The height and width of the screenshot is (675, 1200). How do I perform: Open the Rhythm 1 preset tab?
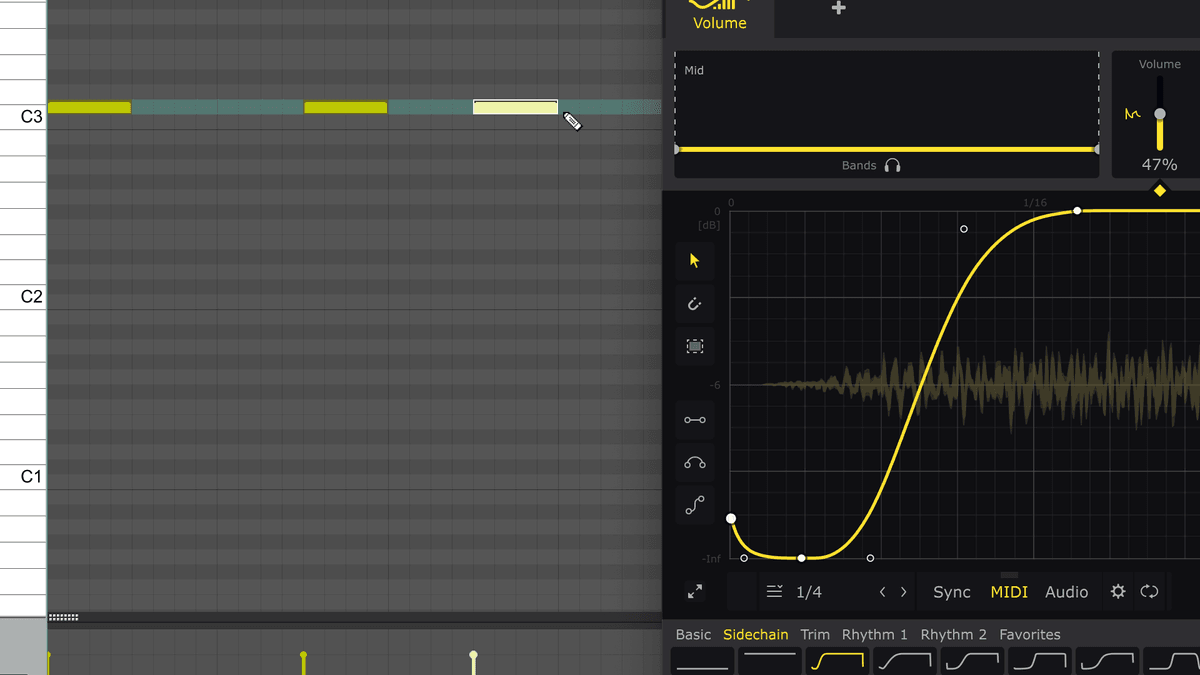pos(874,634)
